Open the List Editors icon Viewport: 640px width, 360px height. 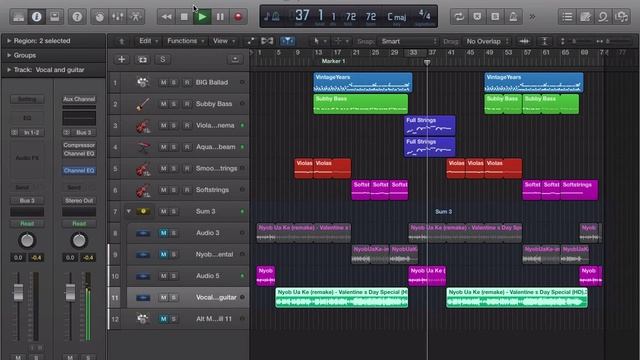point(567,17)
